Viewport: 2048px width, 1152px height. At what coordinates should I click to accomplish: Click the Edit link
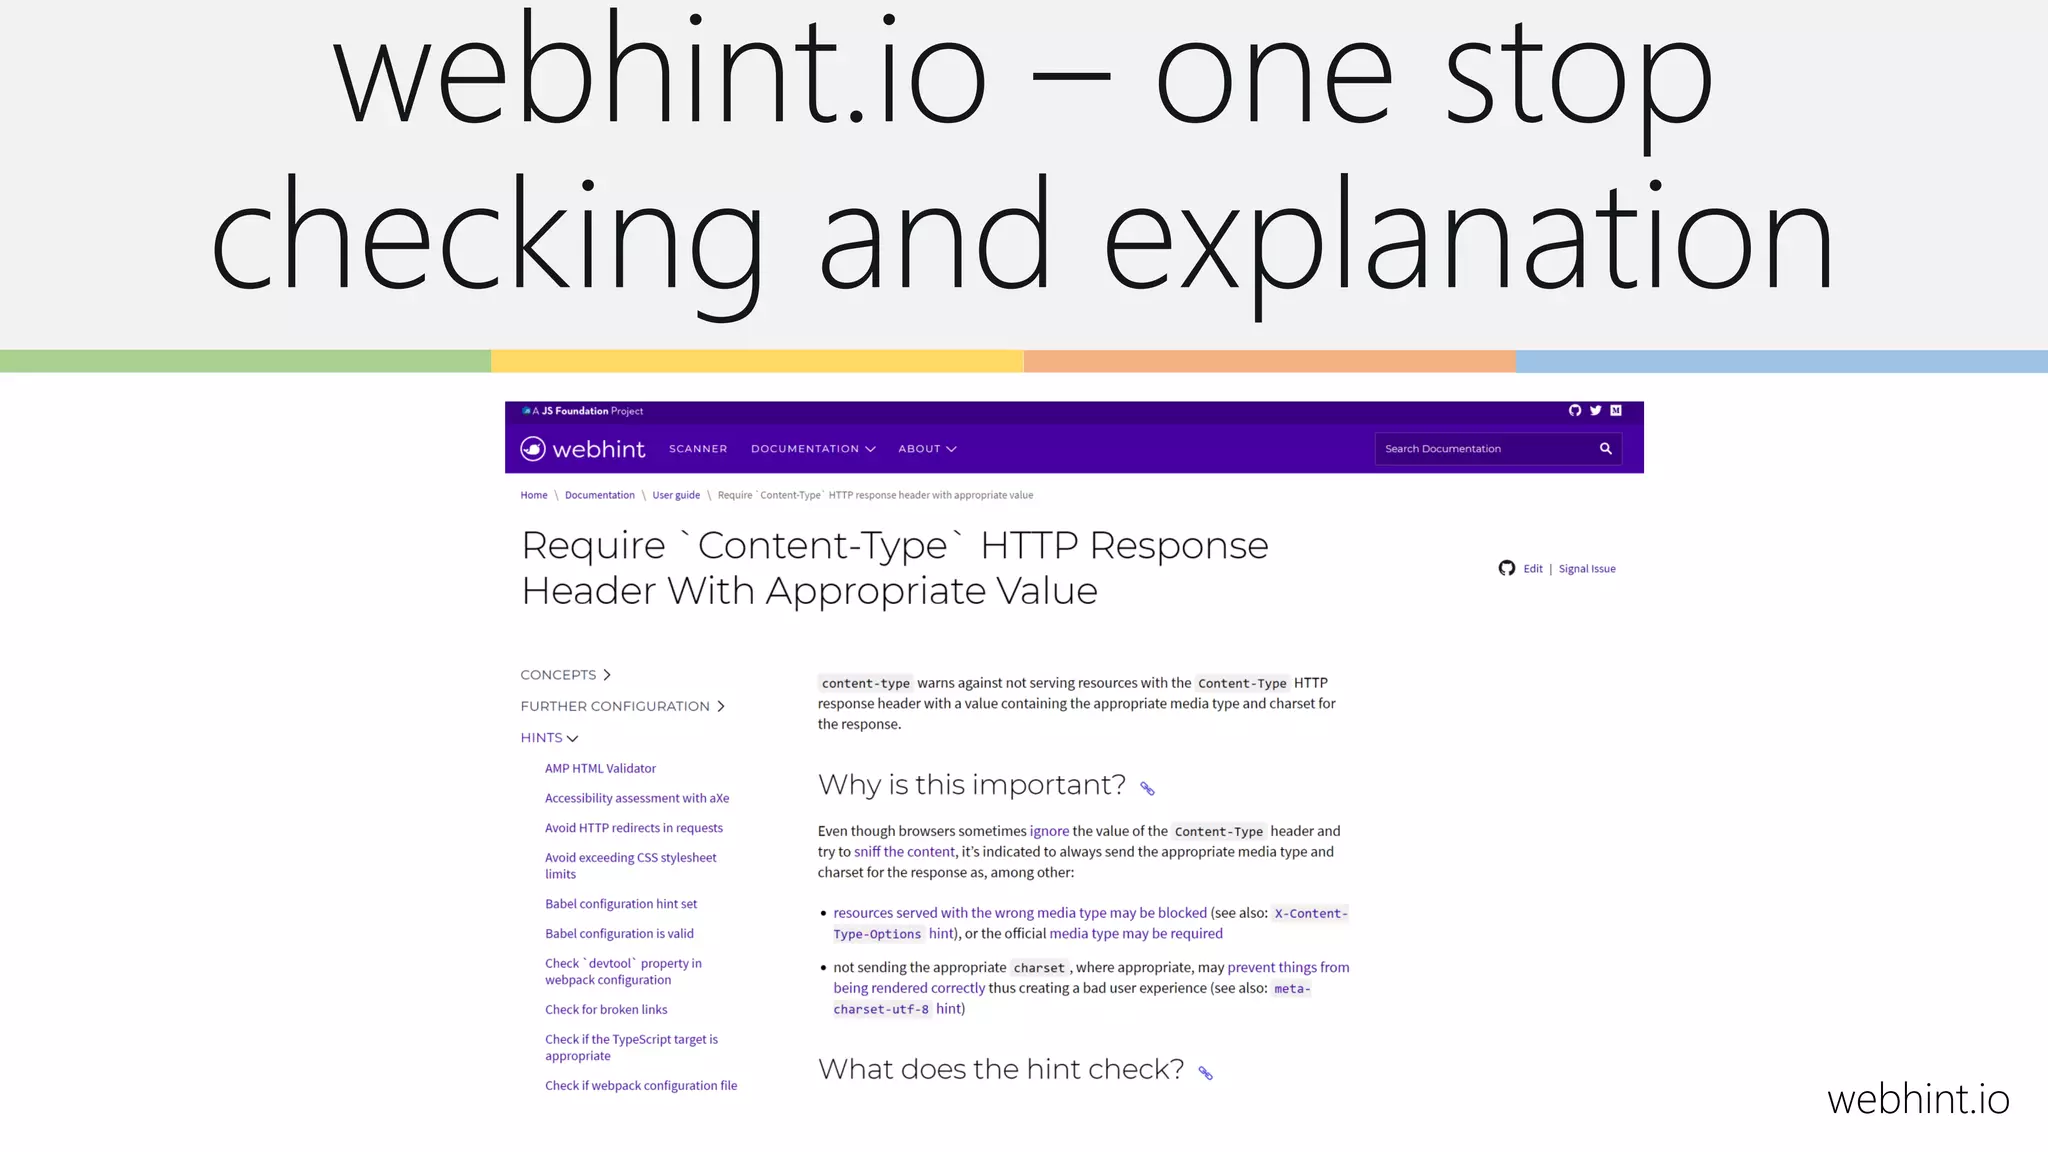1533,569
